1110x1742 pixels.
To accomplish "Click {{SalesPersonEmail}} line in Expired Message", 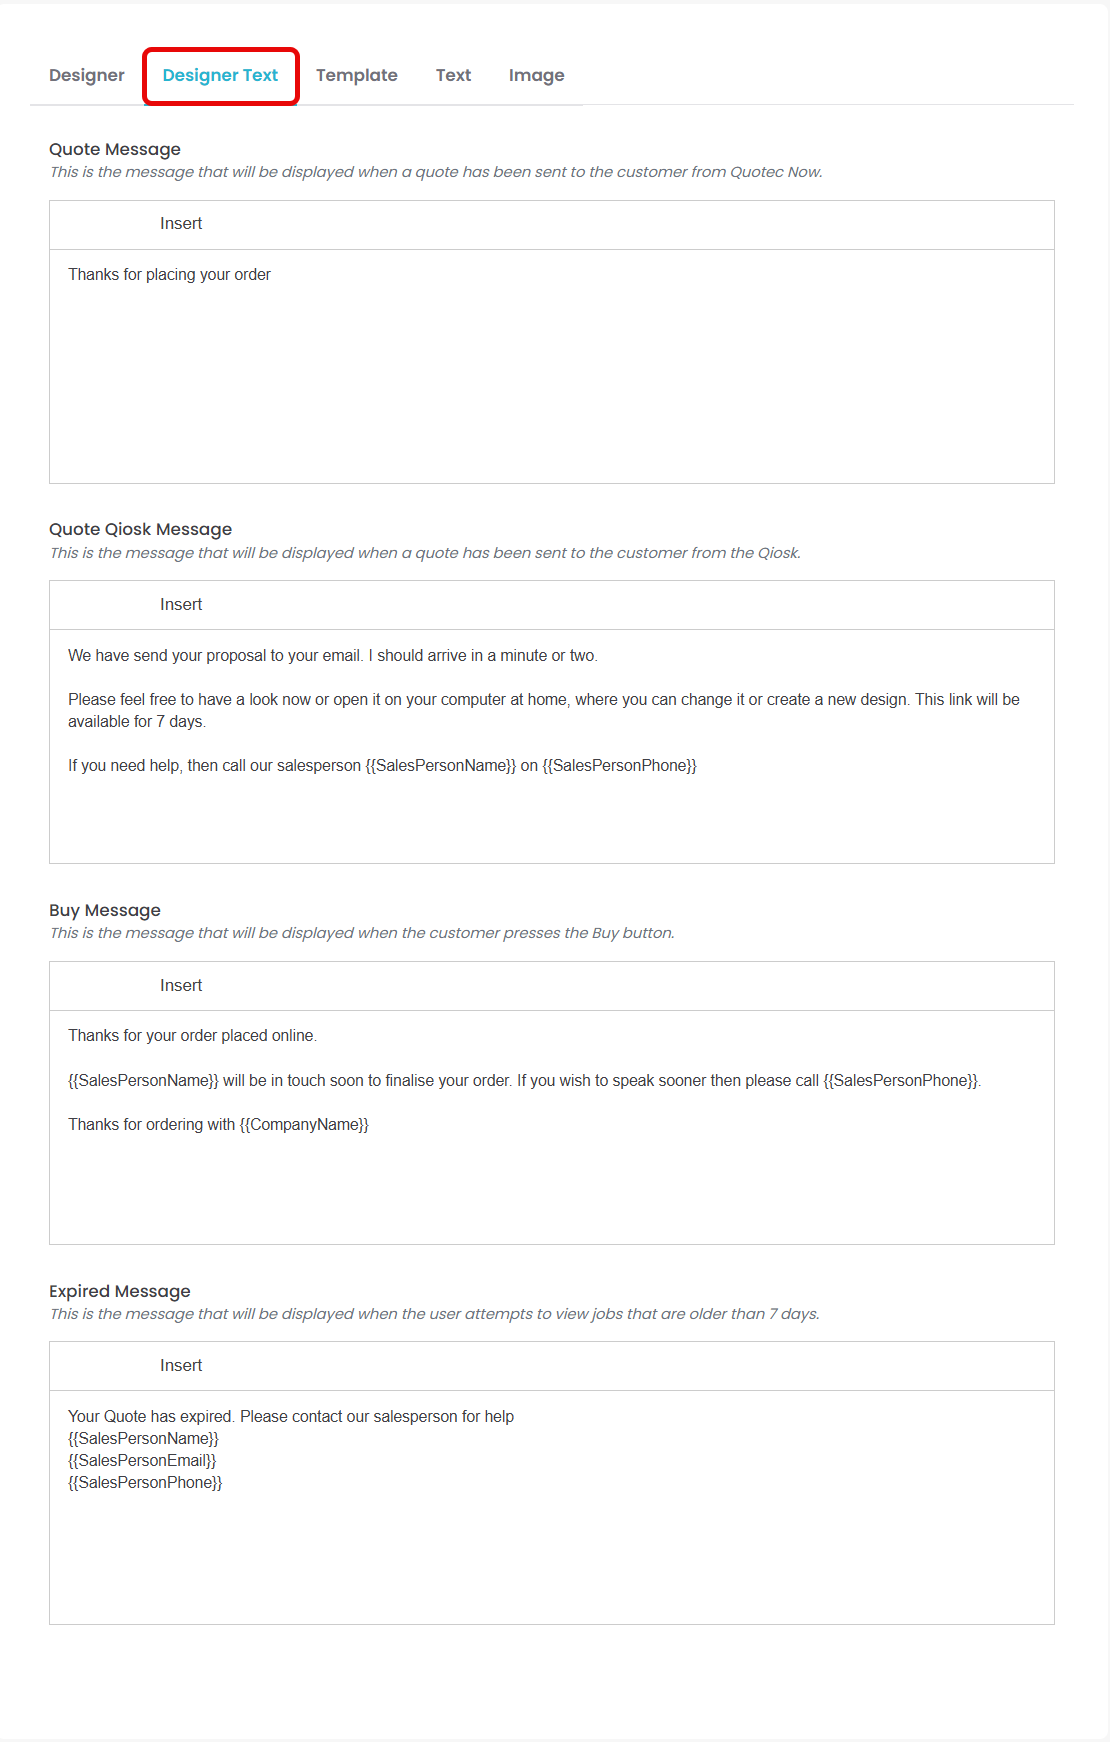I will point(142,1461).
